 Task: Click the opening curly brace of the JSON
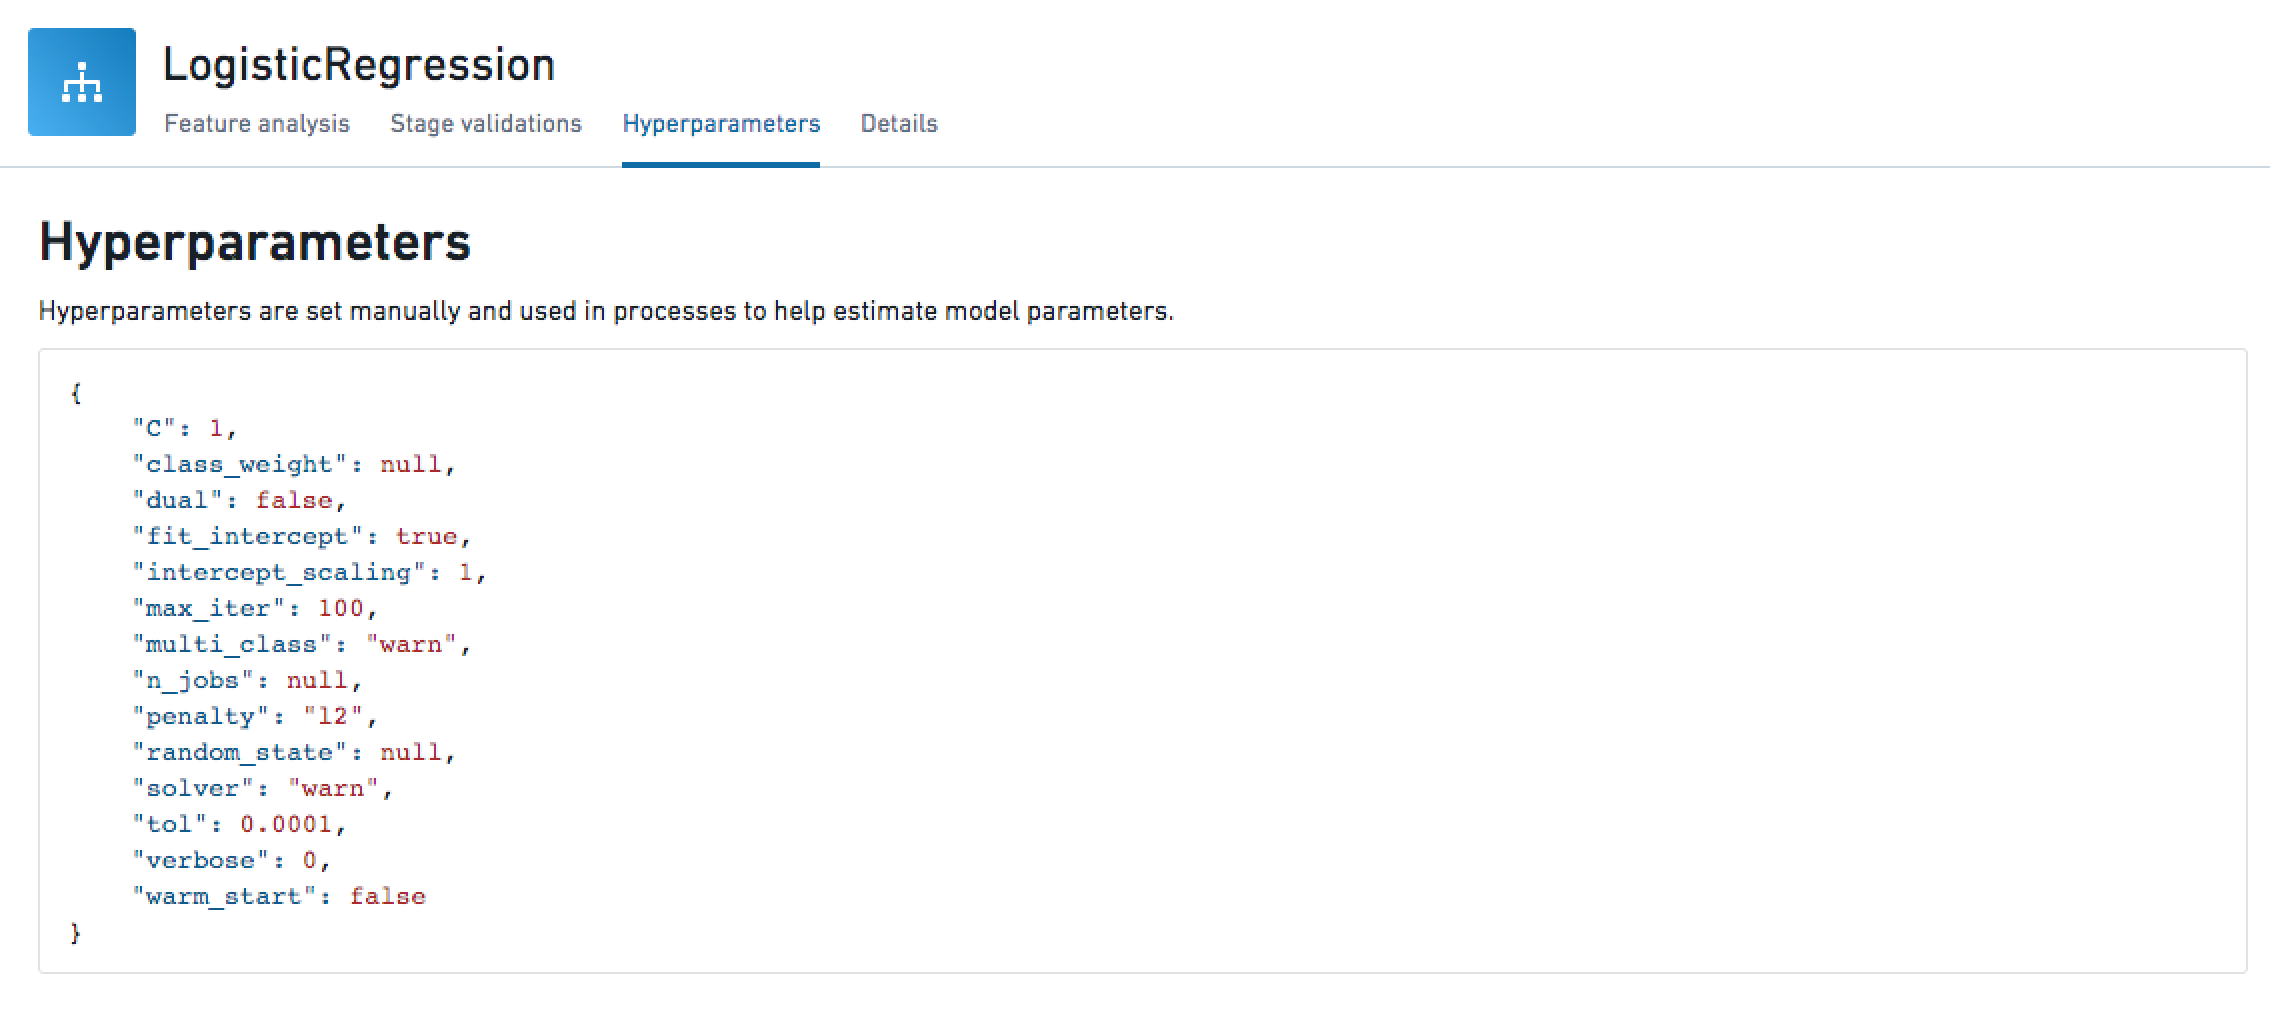coord(76,393)
